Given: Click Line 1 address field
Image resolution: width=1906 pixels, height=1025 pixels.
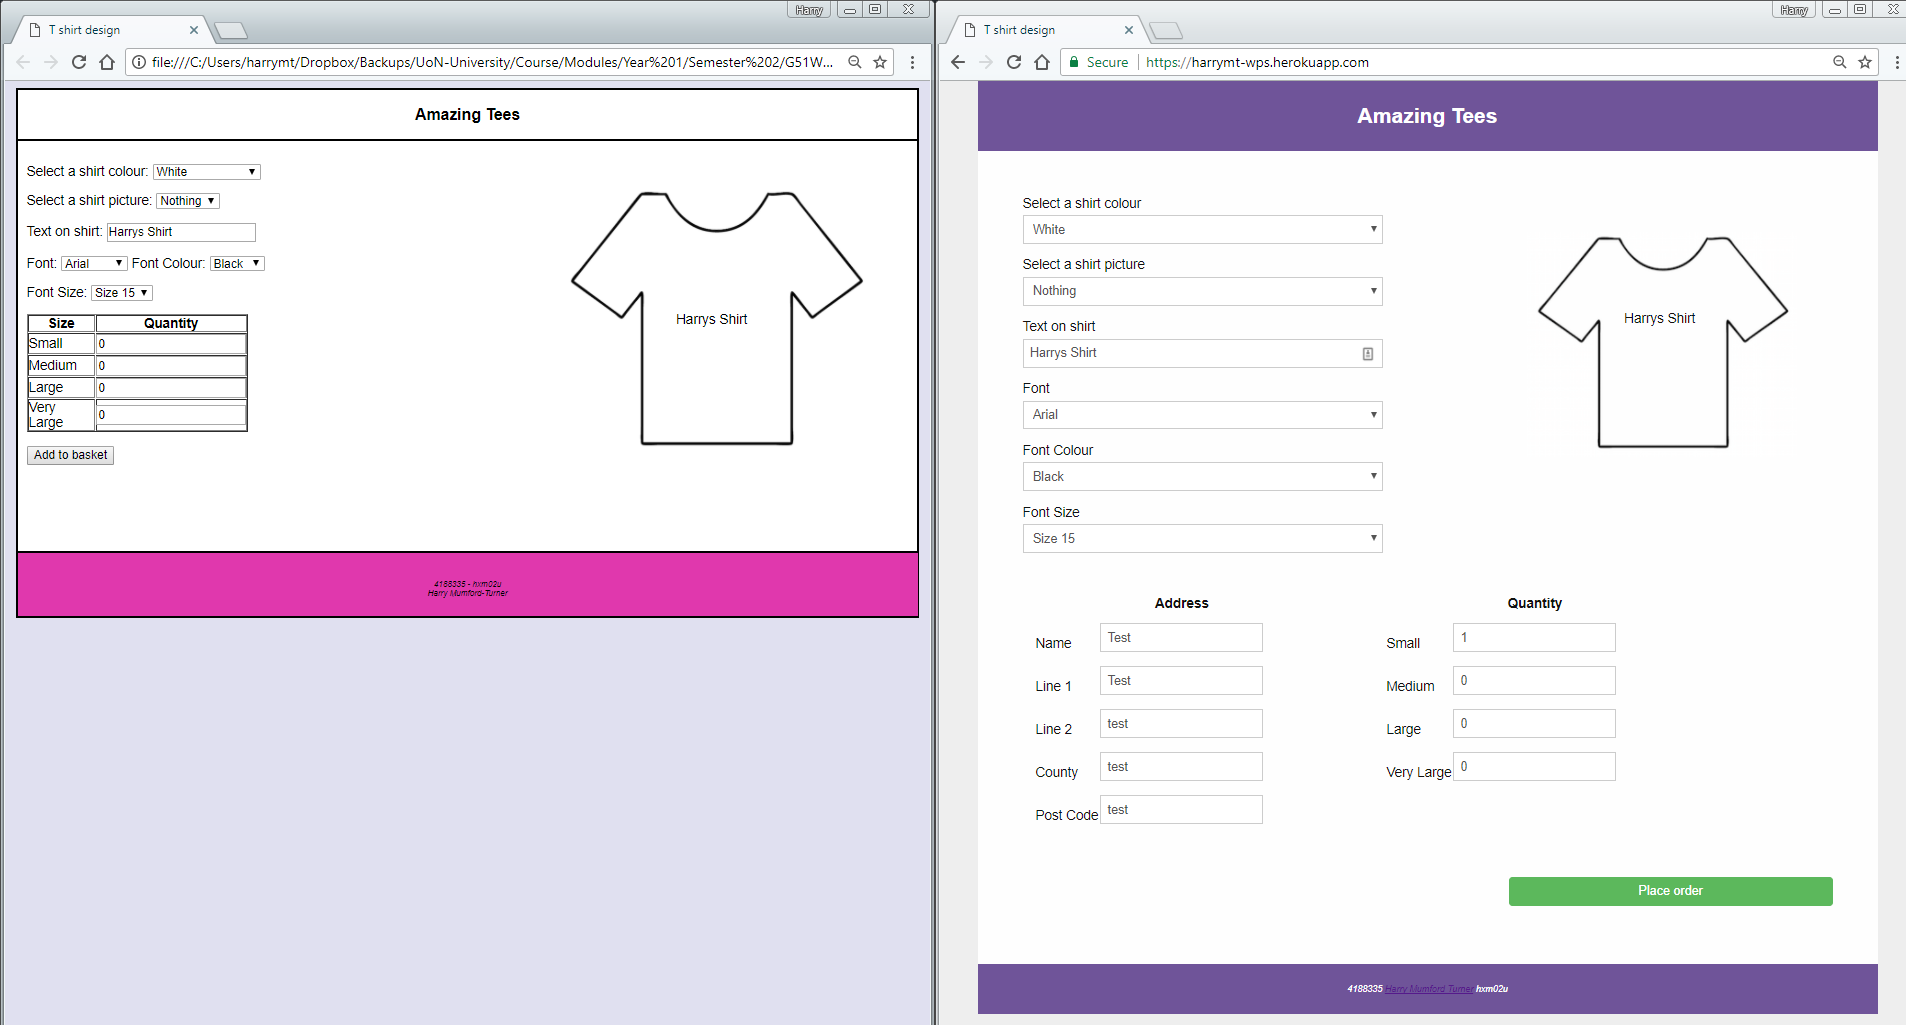Looking at the screenshot, I should (1181, 681).
